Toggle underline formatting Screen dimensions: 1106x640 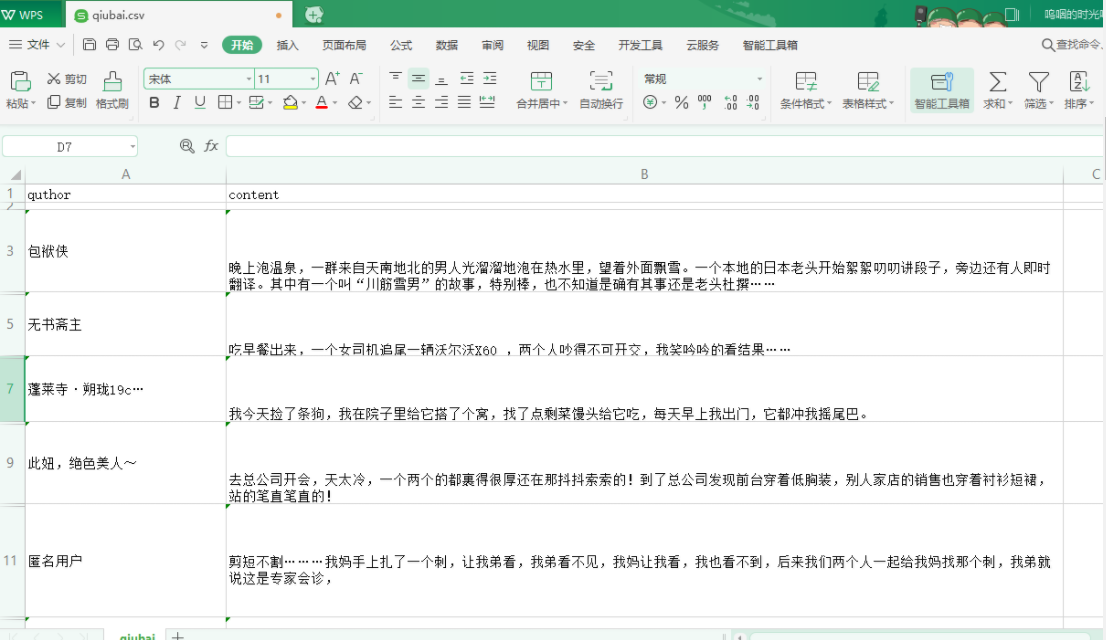pyautogui.click(x=200, y=103)
